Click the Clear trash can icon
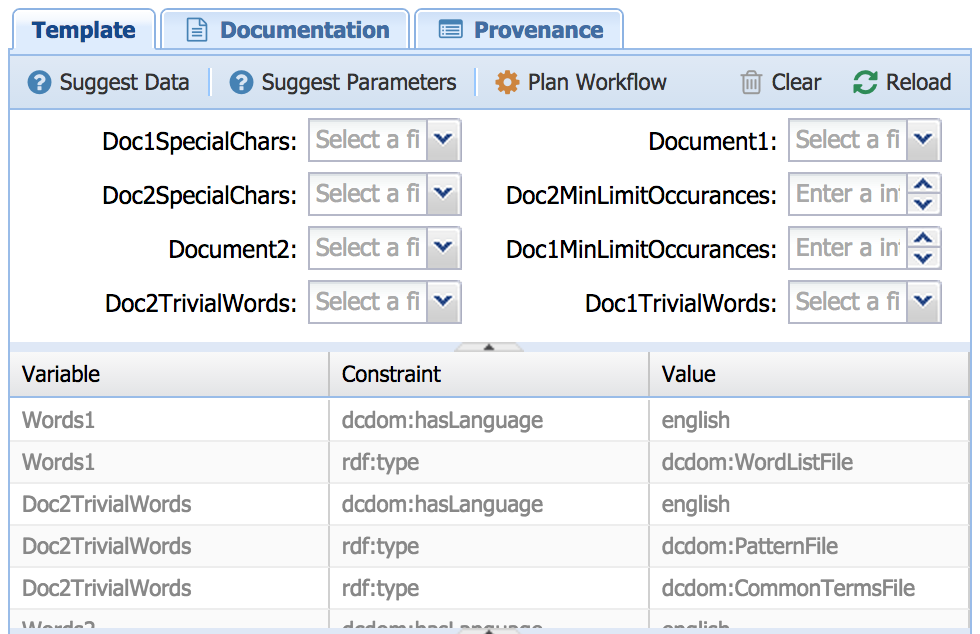The height and width of the screenshot is (634, 980). [x=751, y=82]
